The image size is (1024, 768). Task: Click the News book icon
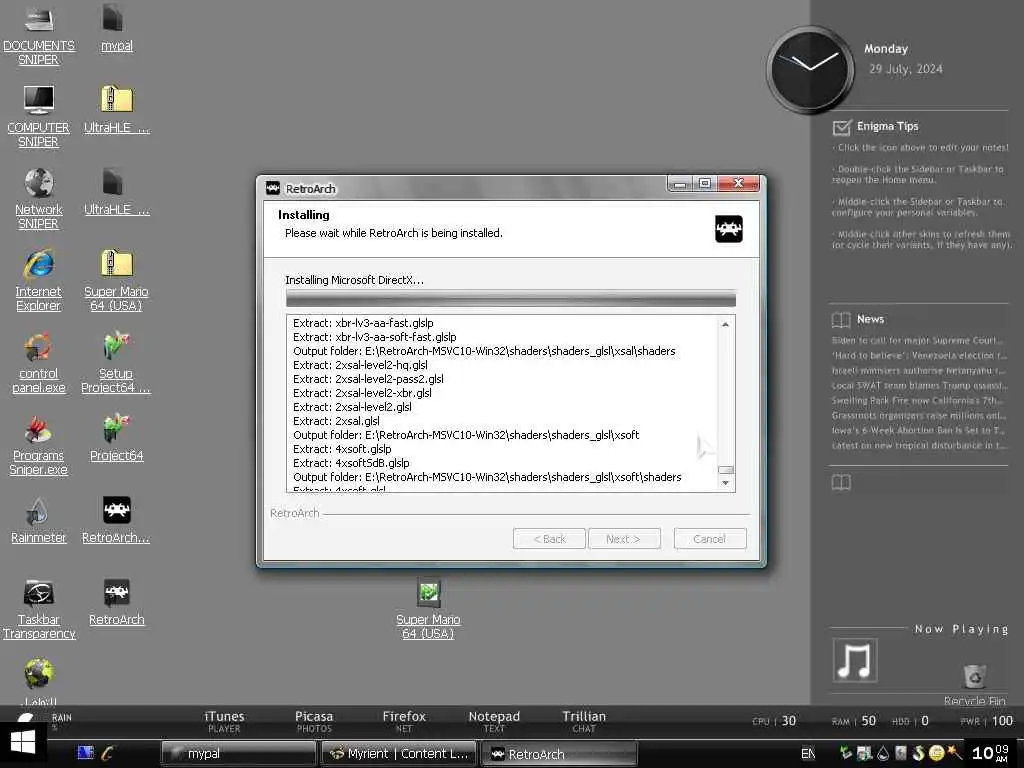[x=841, y=319]
